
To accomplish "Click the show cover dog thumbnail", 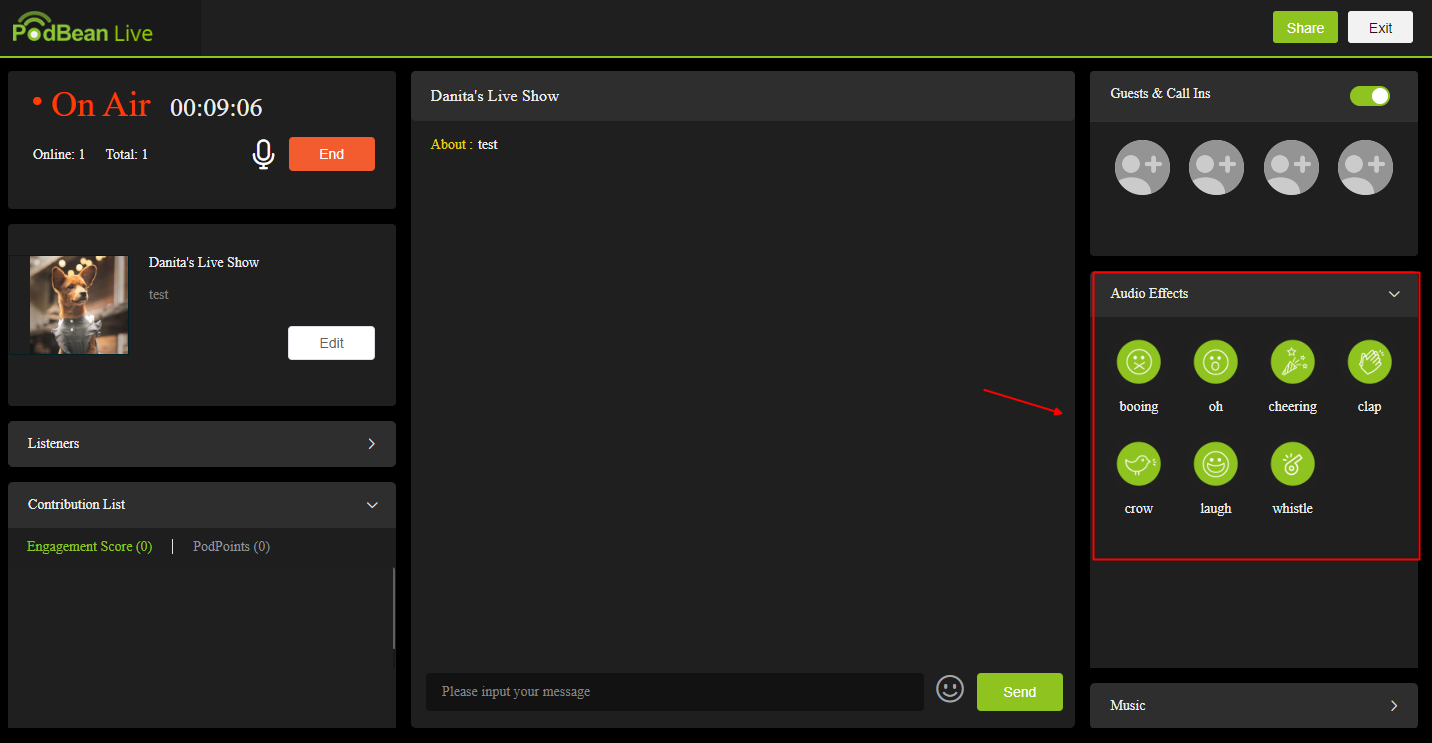I will click(79, 305).
